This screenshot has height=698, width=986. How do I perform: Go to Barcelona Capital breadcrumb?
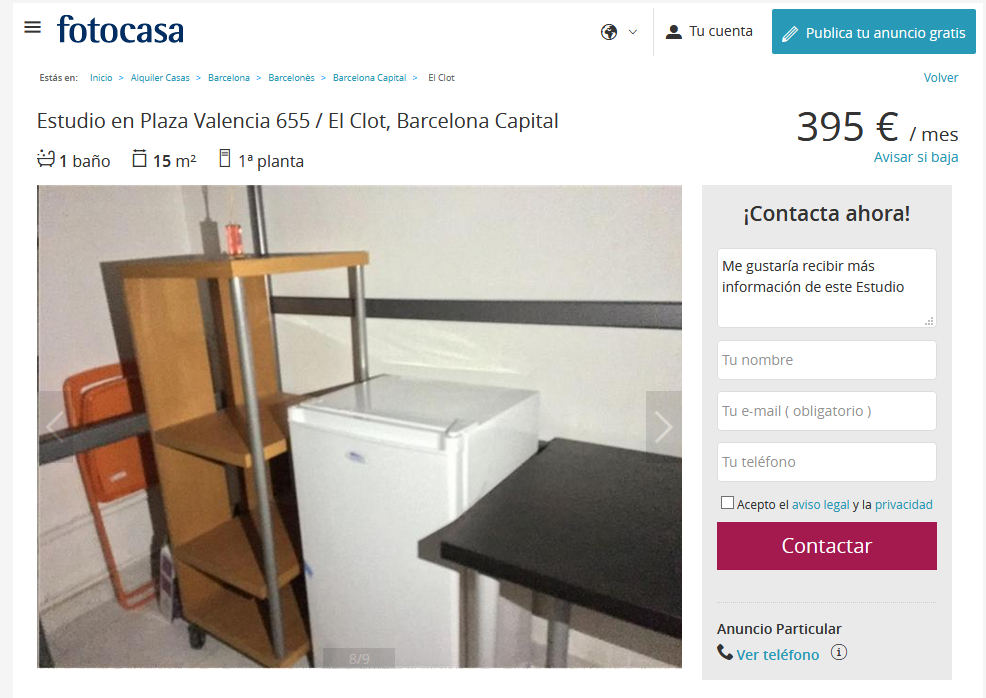369,78
